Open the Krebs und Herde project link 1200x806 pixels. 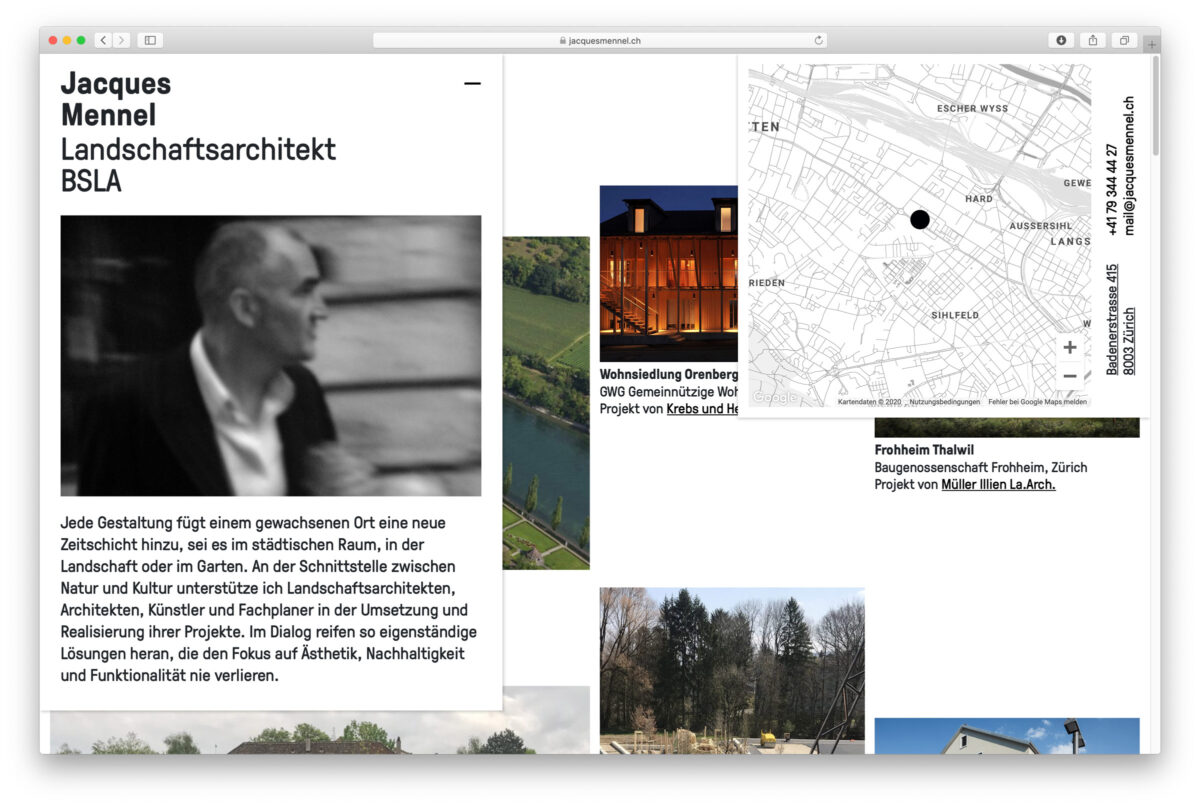click(x=702, y=409)
